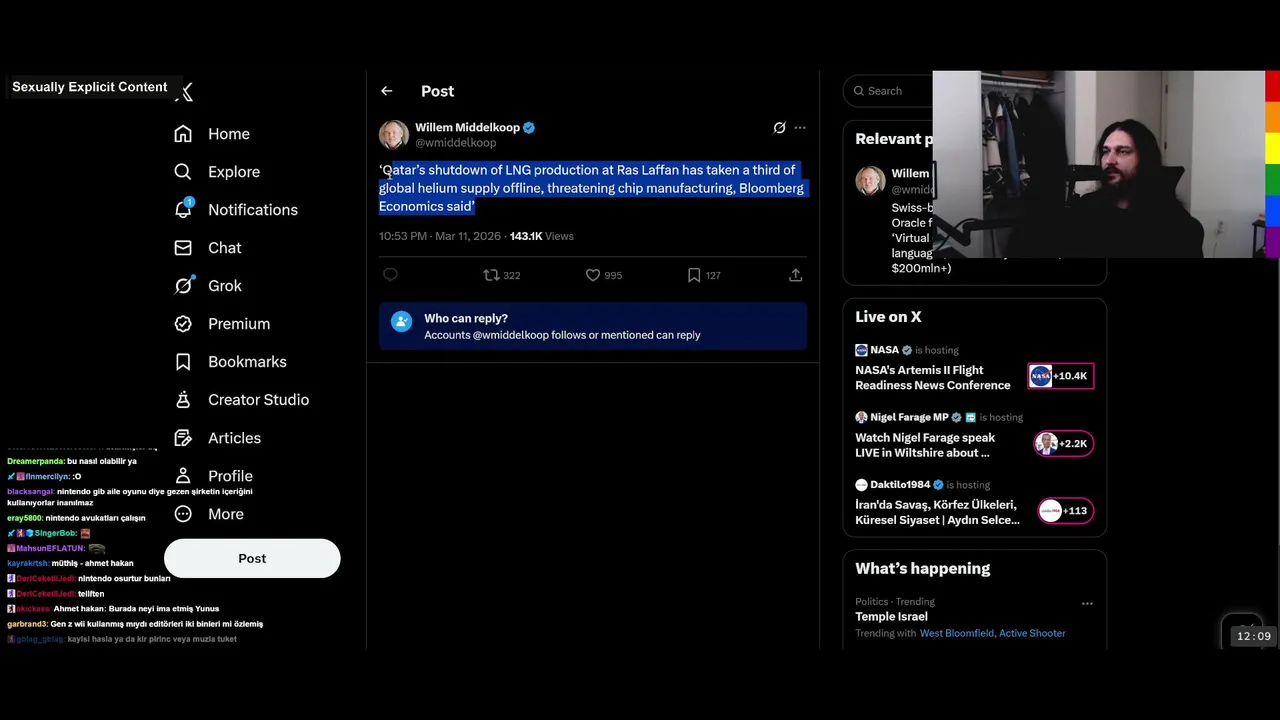Open the Chat envelope icon
1280x720 pixels.
click(x=183, y=248)
